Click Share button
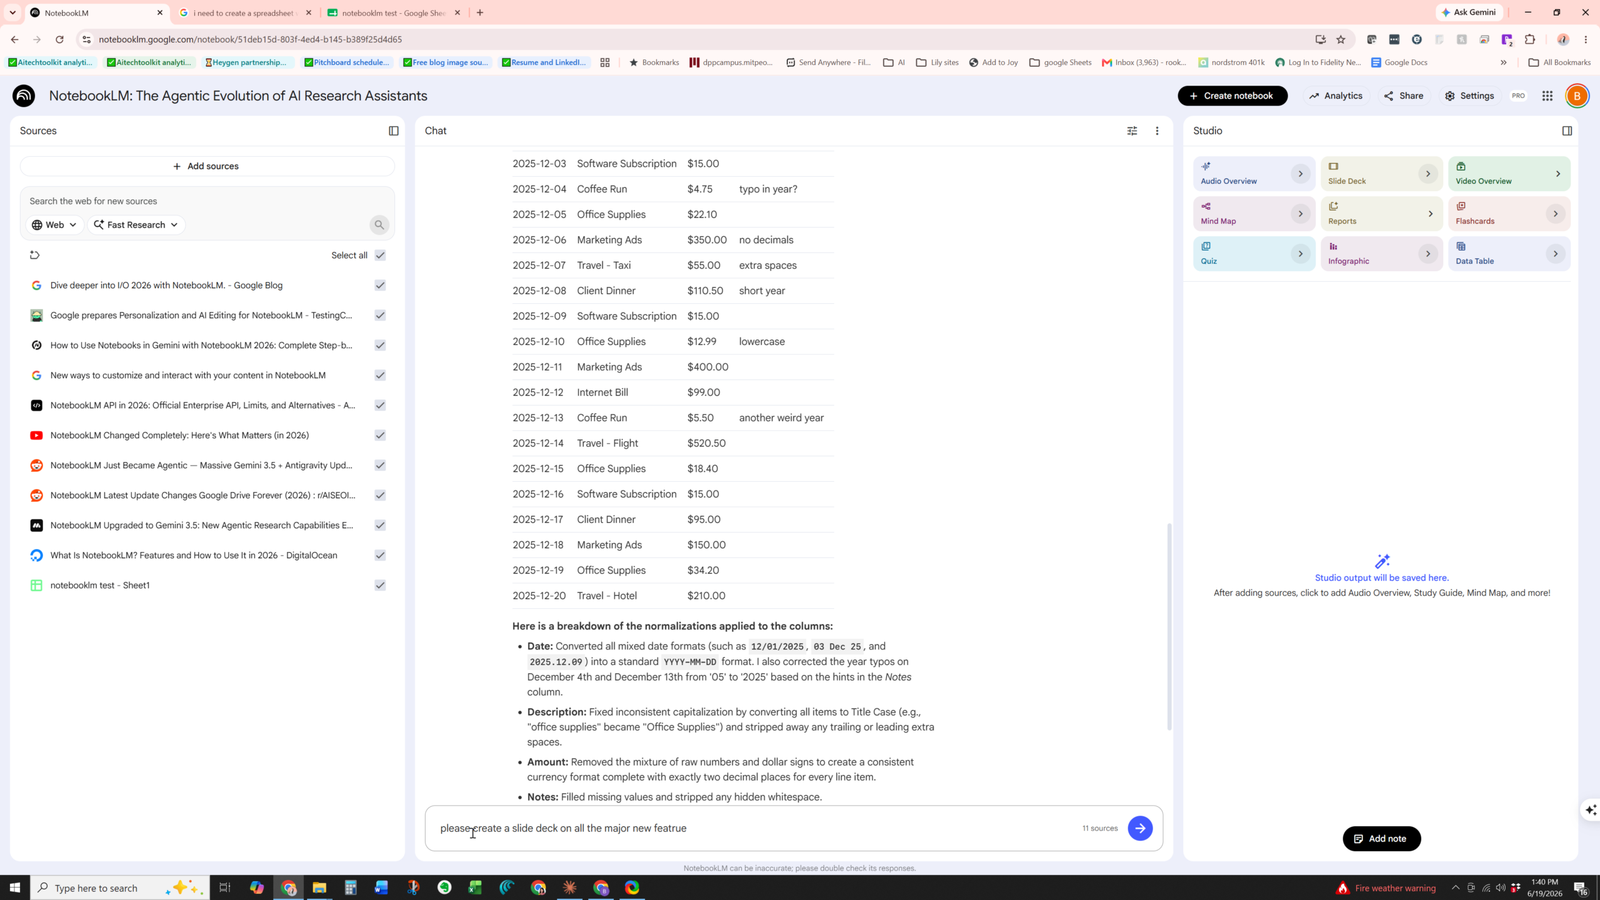 pos(1404,96)
